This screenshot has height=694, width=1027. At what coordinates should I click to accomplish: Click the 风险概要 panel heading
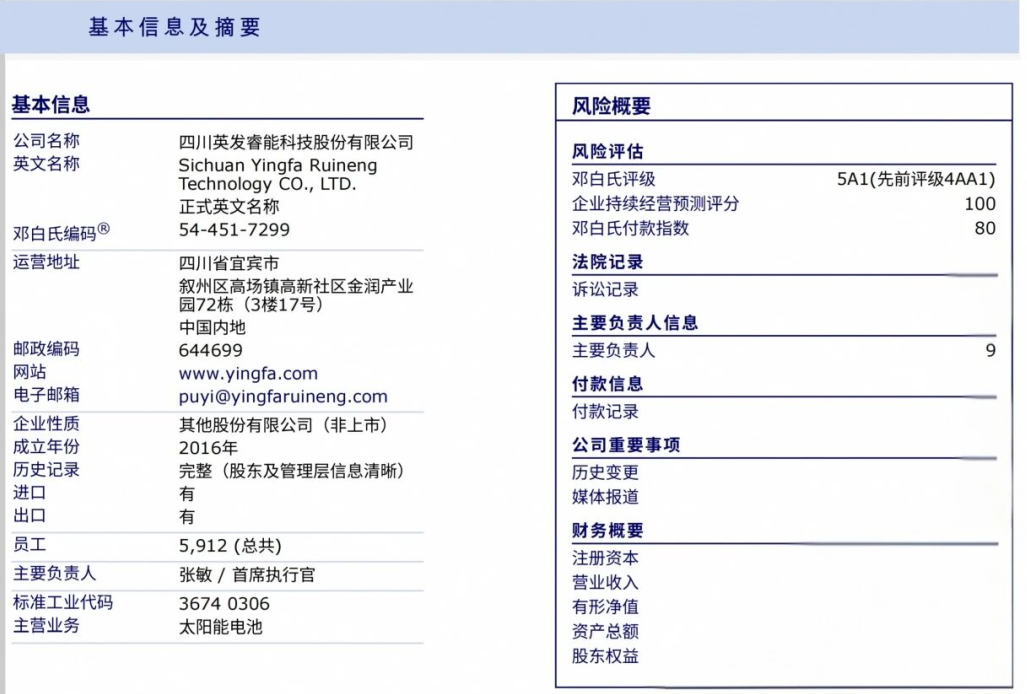point(612,105)
